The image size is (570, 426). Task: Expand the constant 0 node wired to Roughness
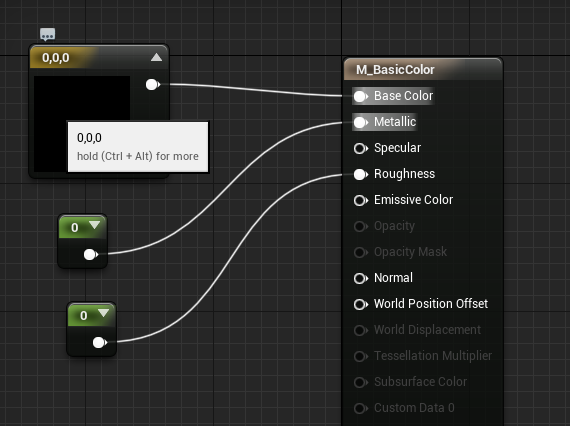click(104, 313)
